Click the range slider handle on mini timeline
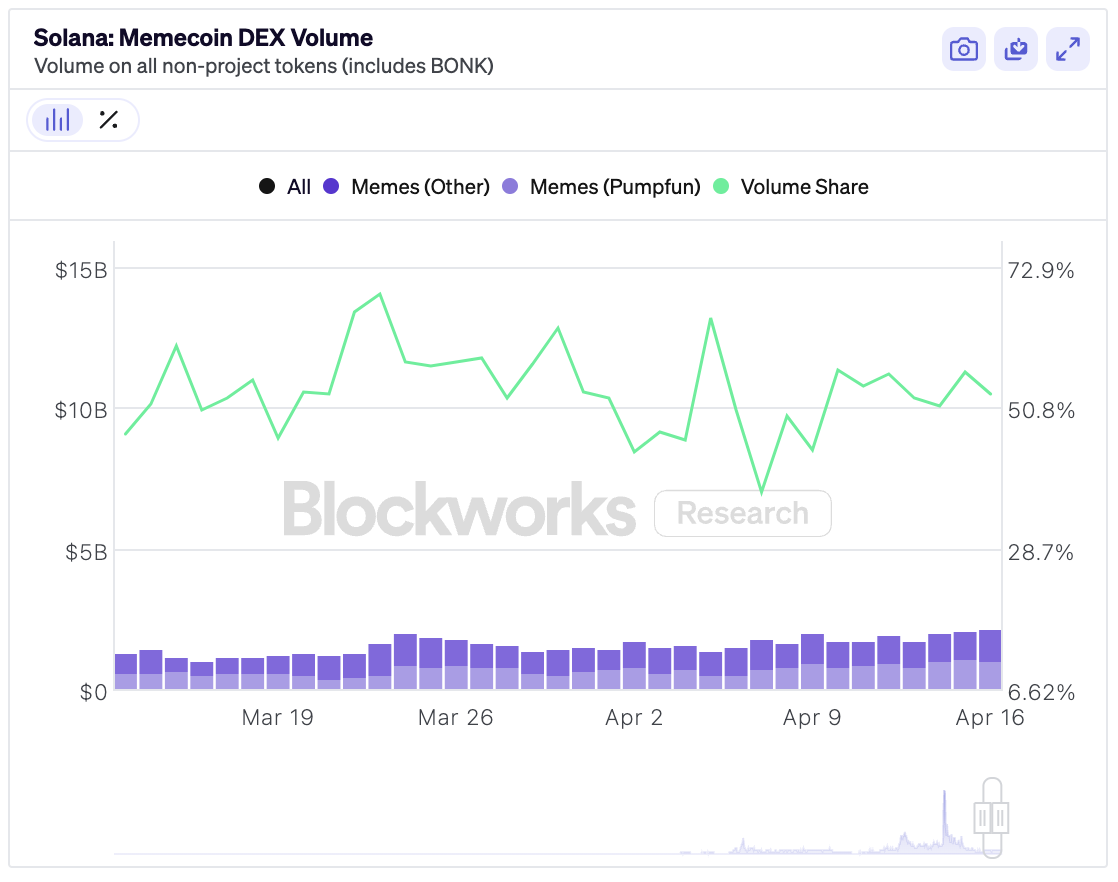1118x882 pixels. [x=992, y=818]
